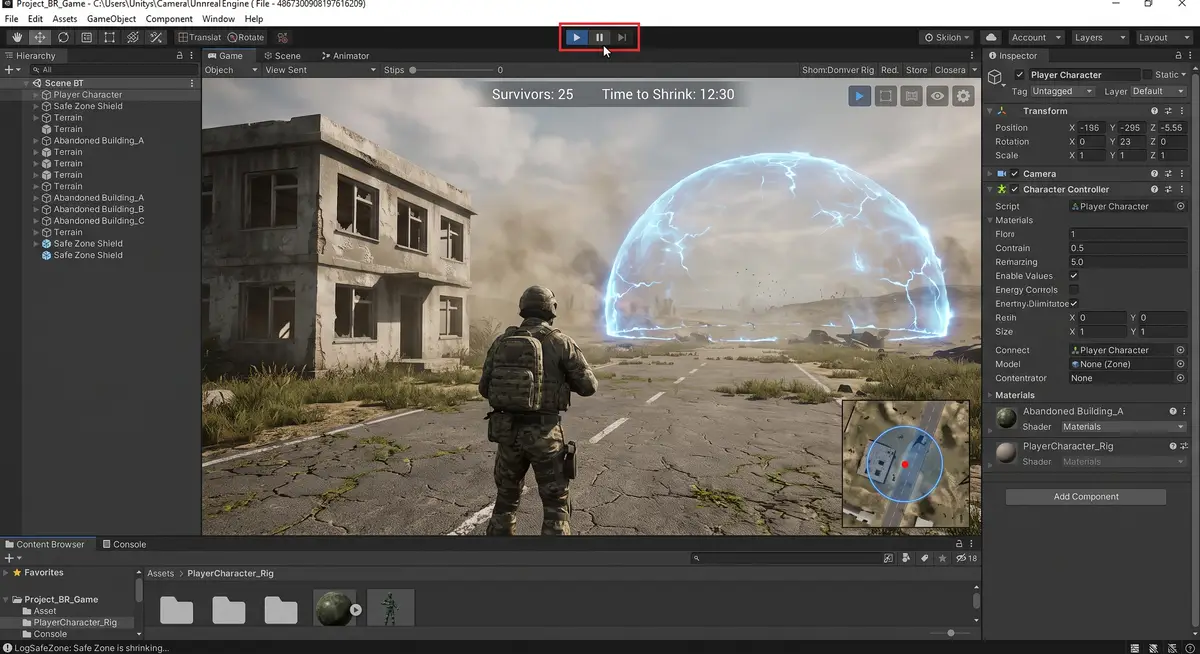
Task: Collapse the Scene BT root
Action: [x=28, y=83]
